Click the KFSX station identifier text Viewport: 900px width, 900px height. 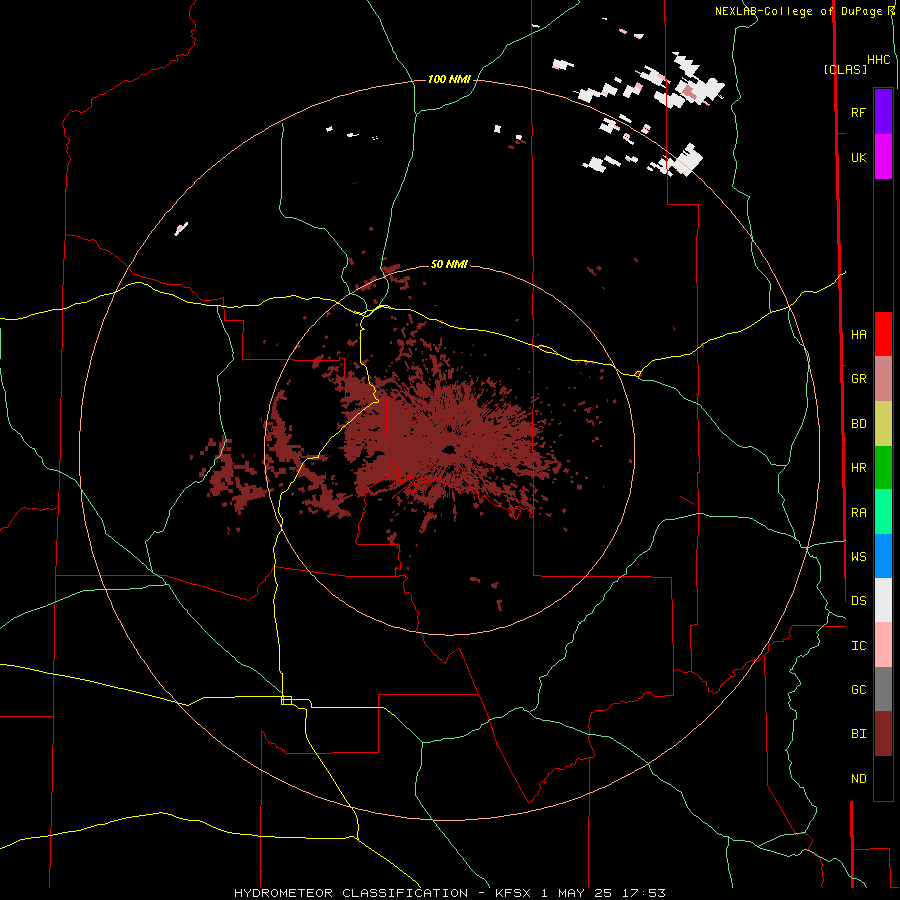click(515, 893)
